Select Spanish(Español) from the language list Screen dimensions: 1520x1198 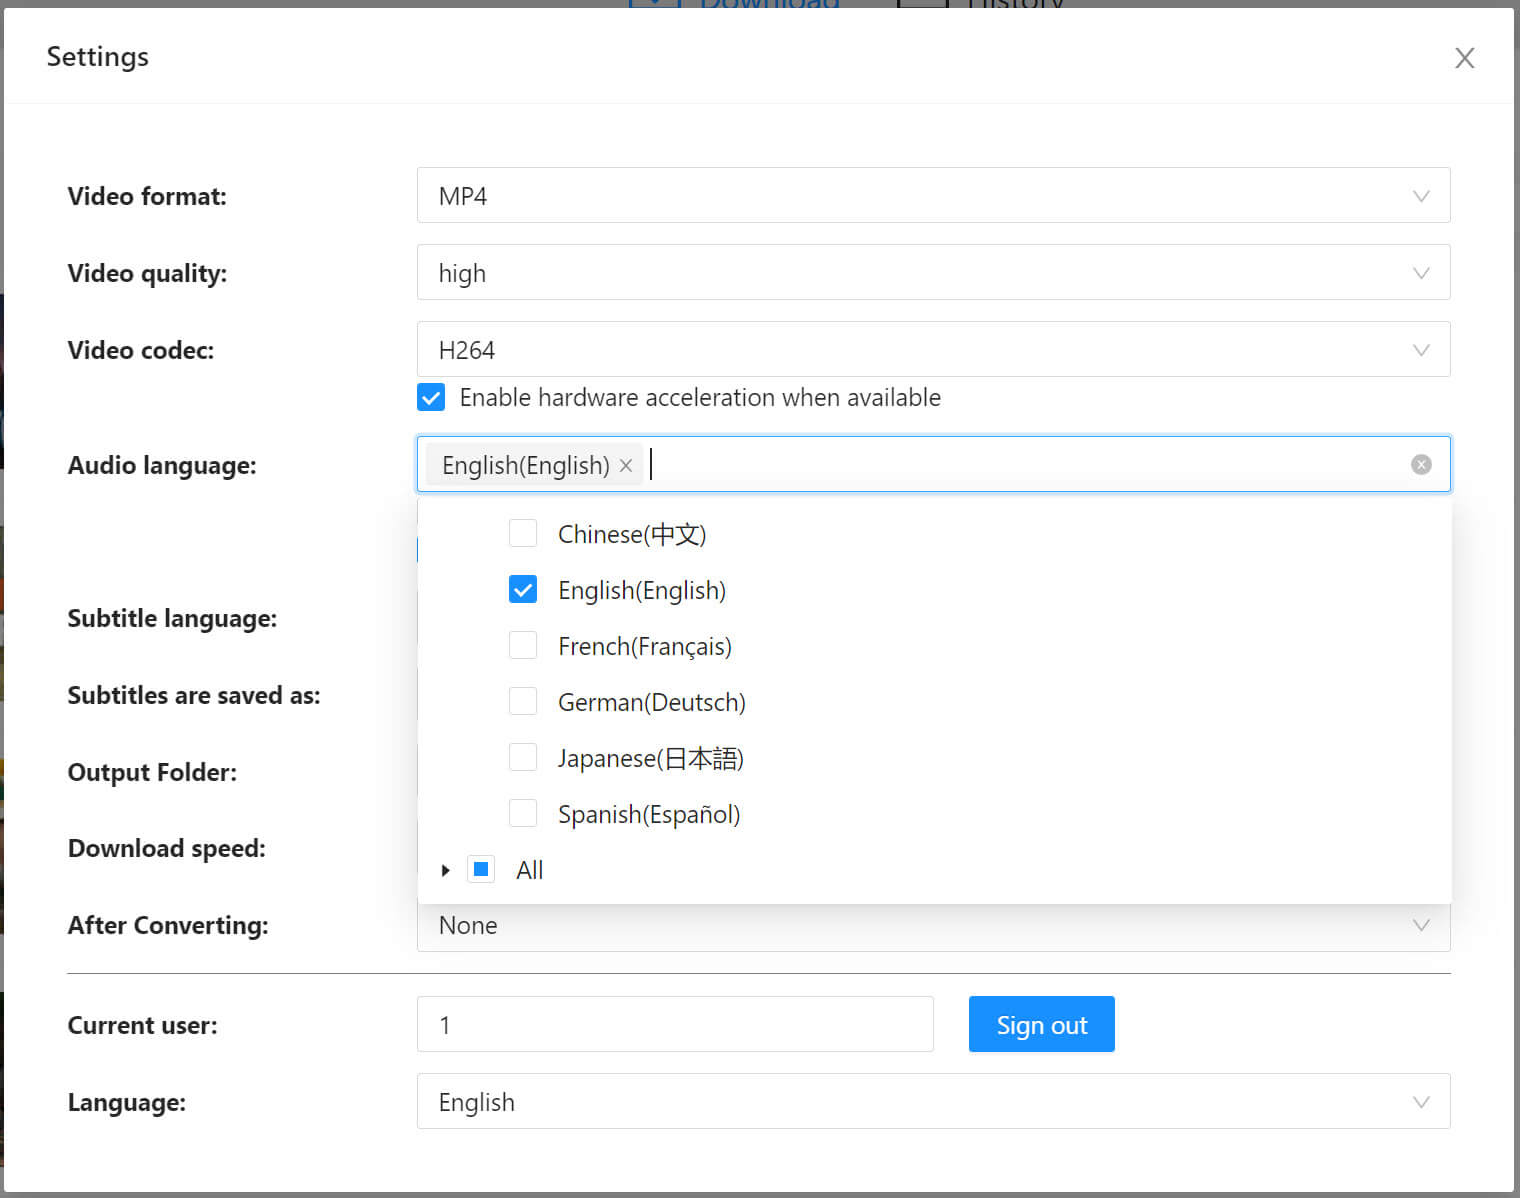523,813
